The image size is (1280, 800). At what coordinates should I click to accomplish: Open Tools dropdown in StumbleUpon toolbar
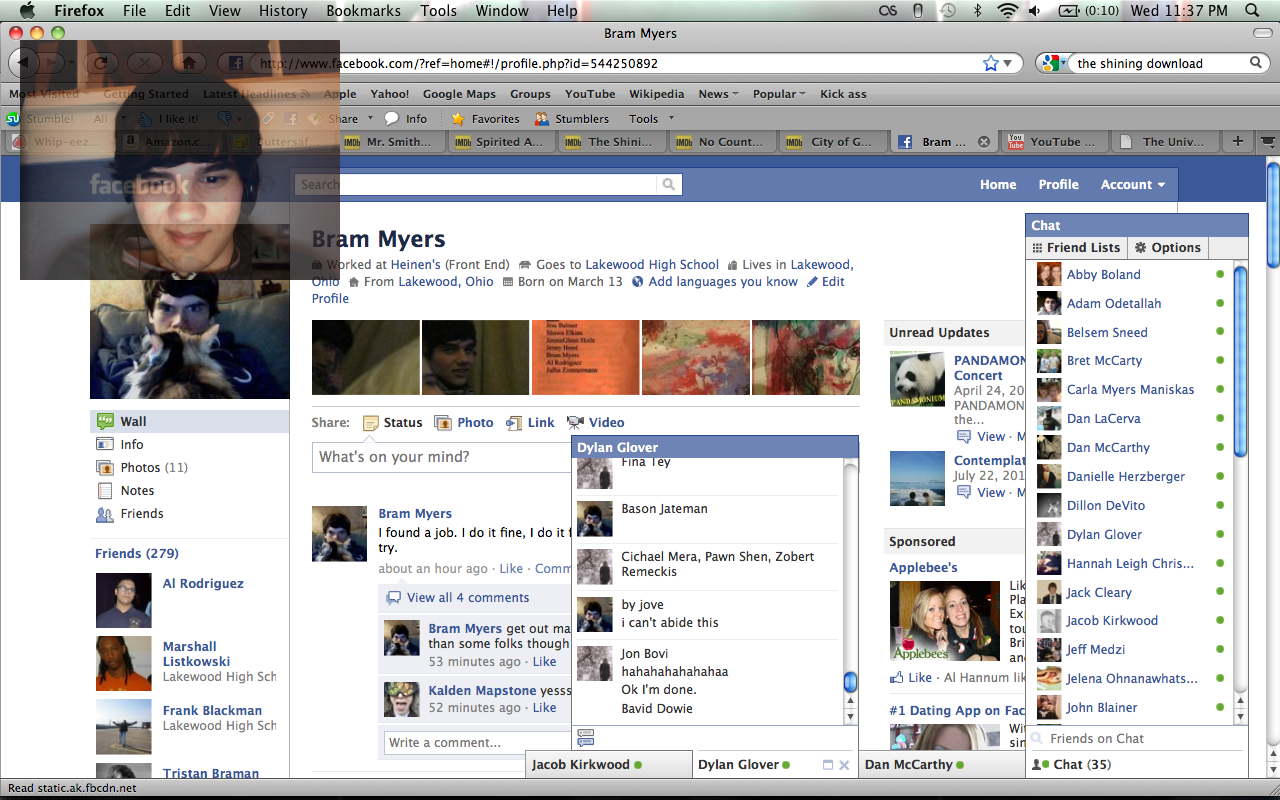coord(651,118)
